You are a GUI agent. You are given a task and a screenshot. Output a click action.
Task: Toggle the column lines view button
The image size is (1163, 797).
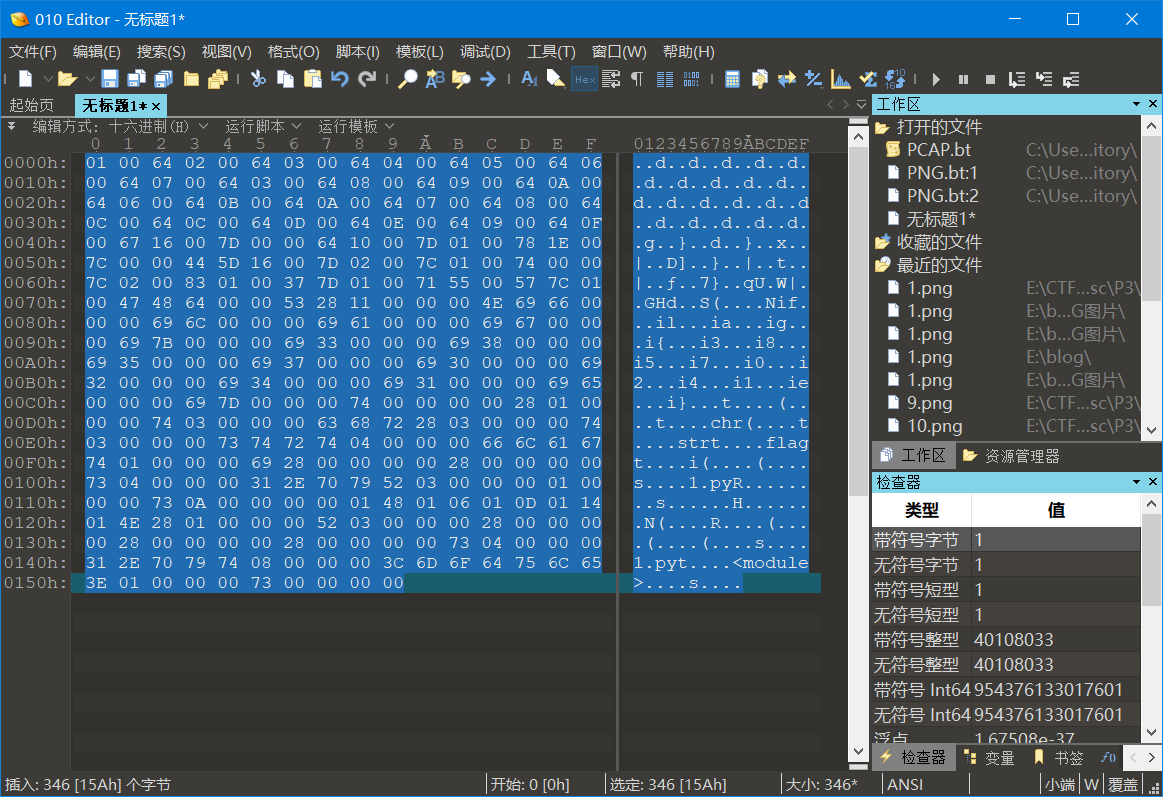coord(665,79)
